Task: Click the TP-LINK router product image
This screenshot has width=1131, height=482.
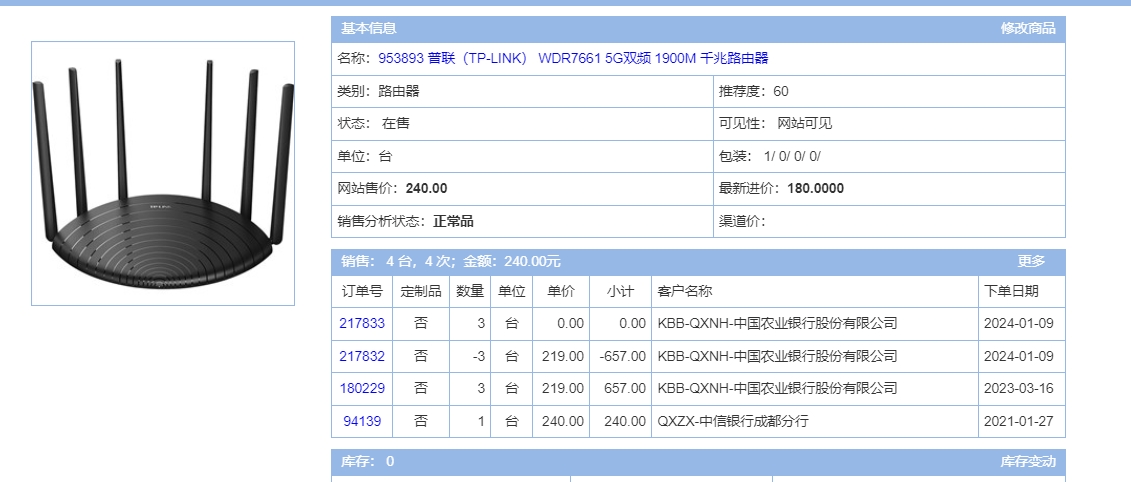Action: [163, 173]
